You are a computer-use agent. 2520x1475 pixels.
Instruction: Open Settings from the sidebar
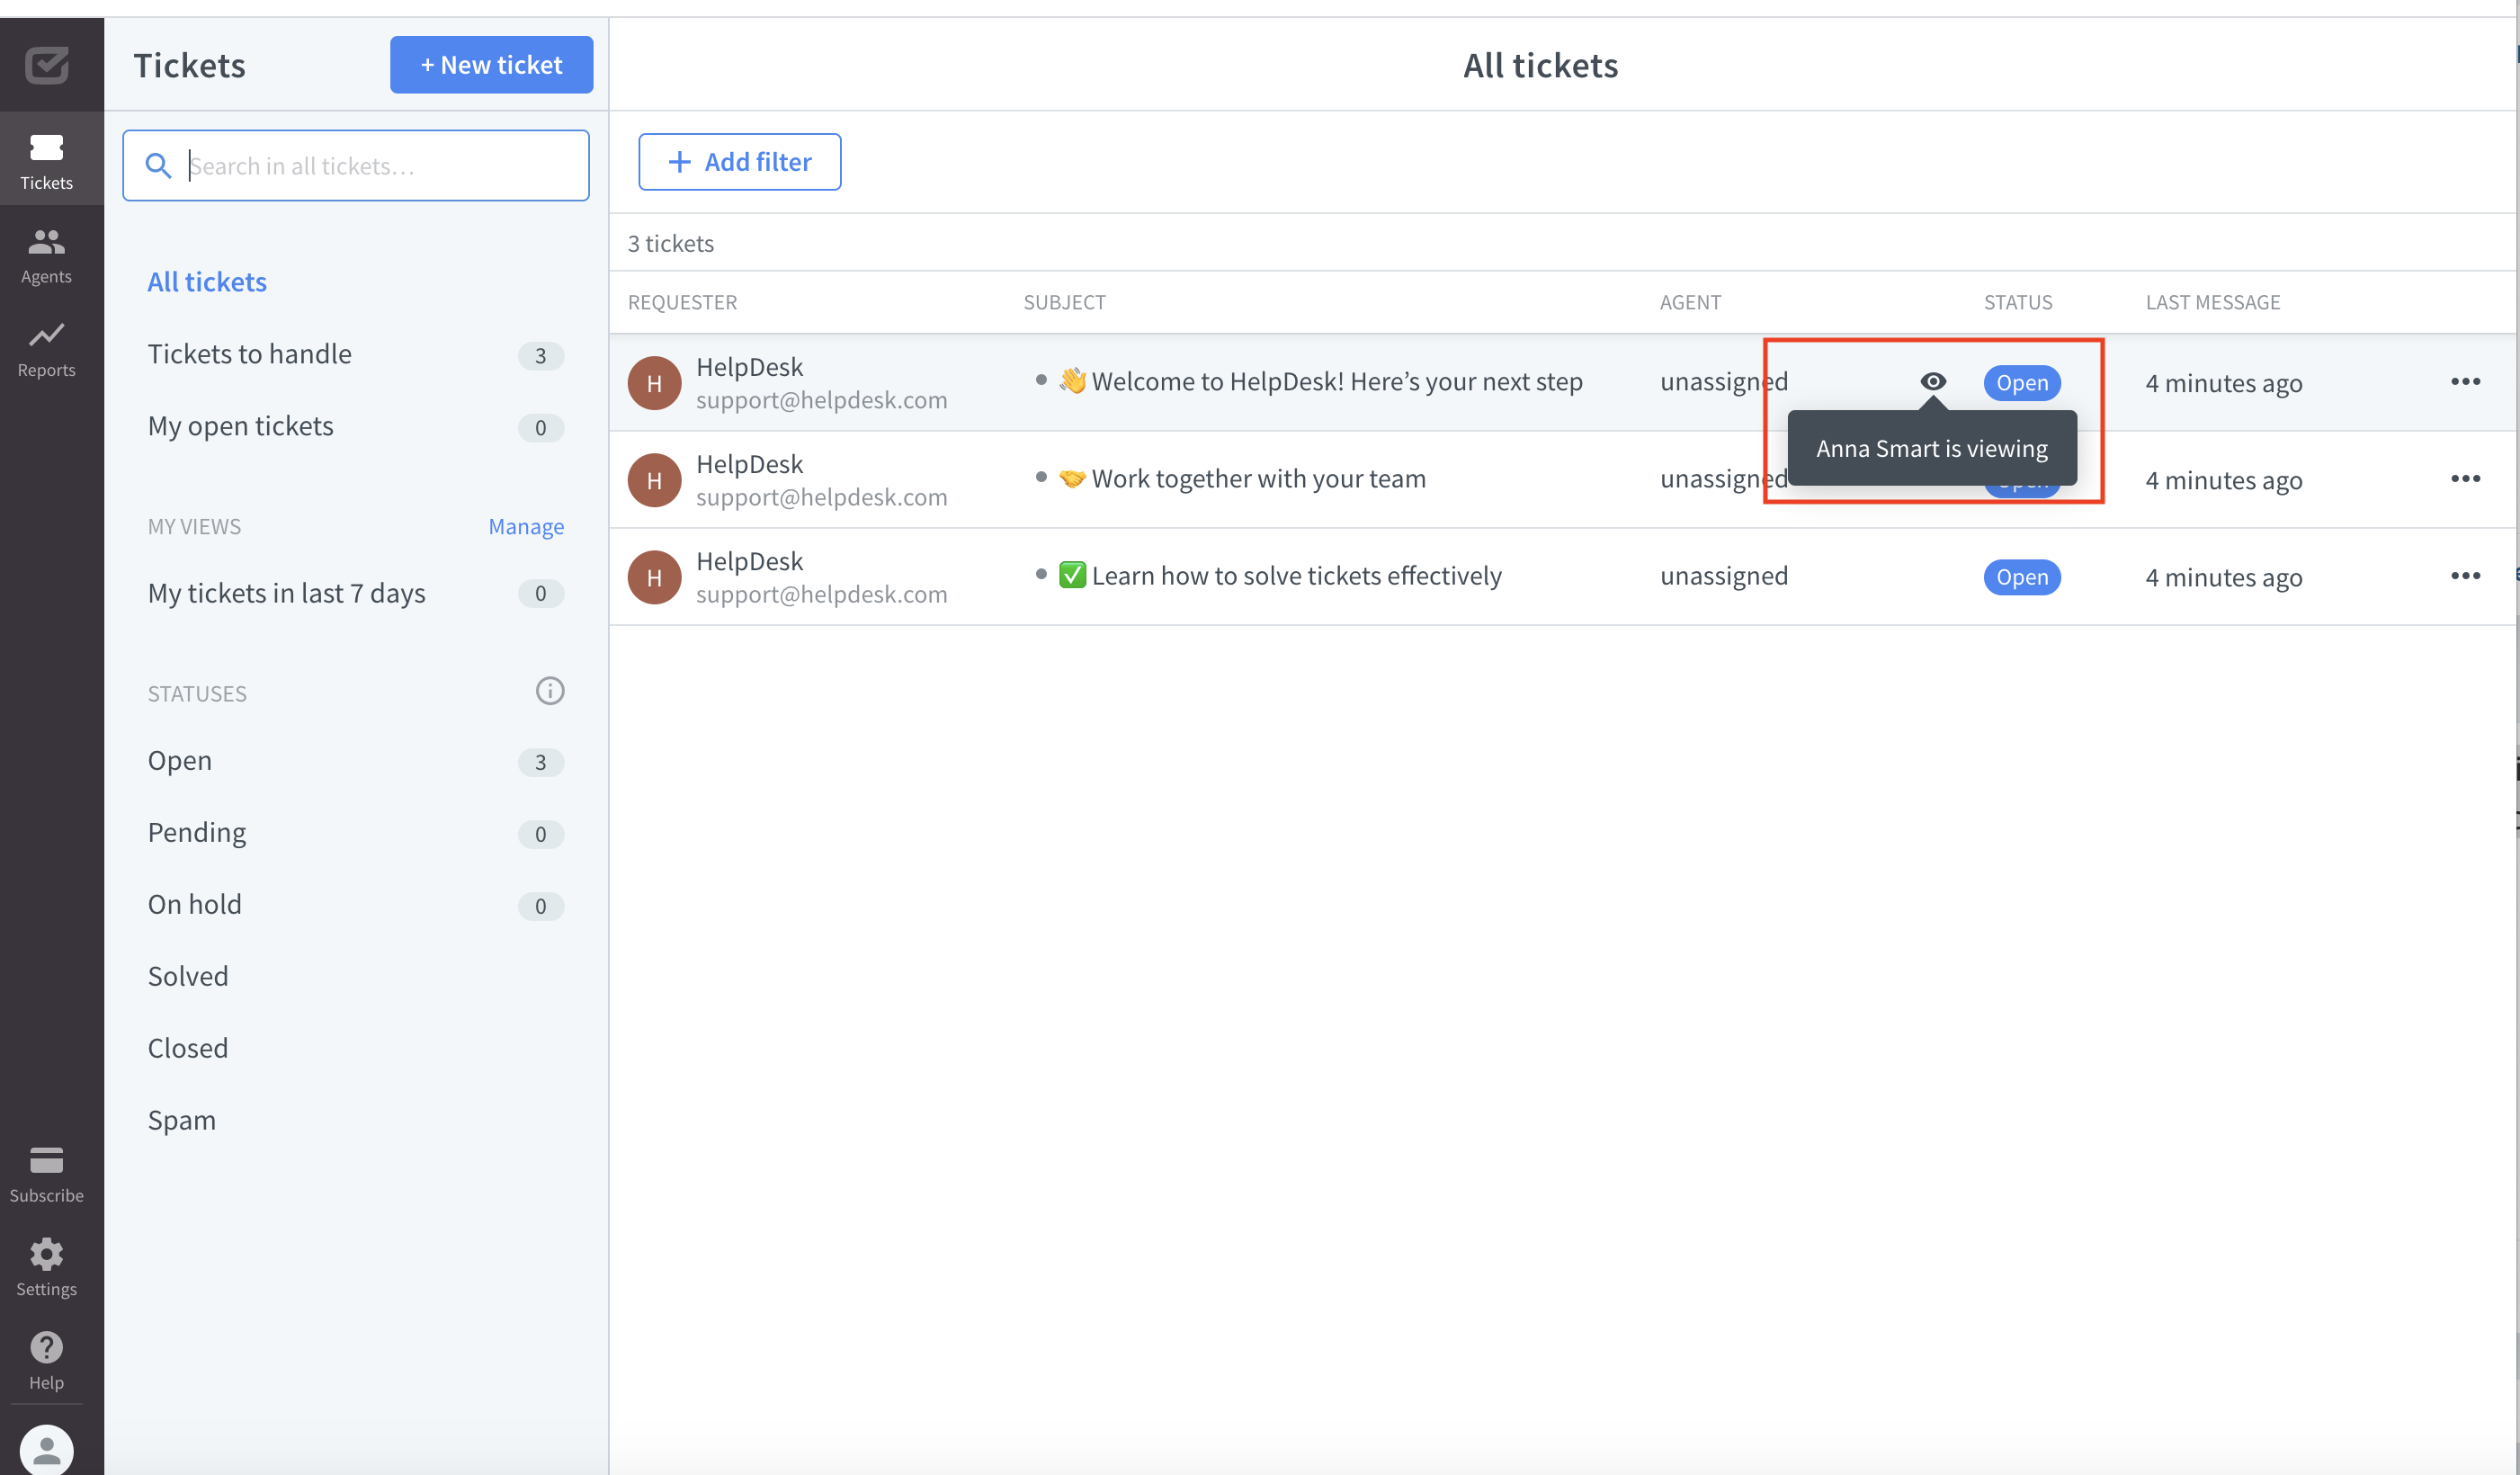click(46, 1268)
